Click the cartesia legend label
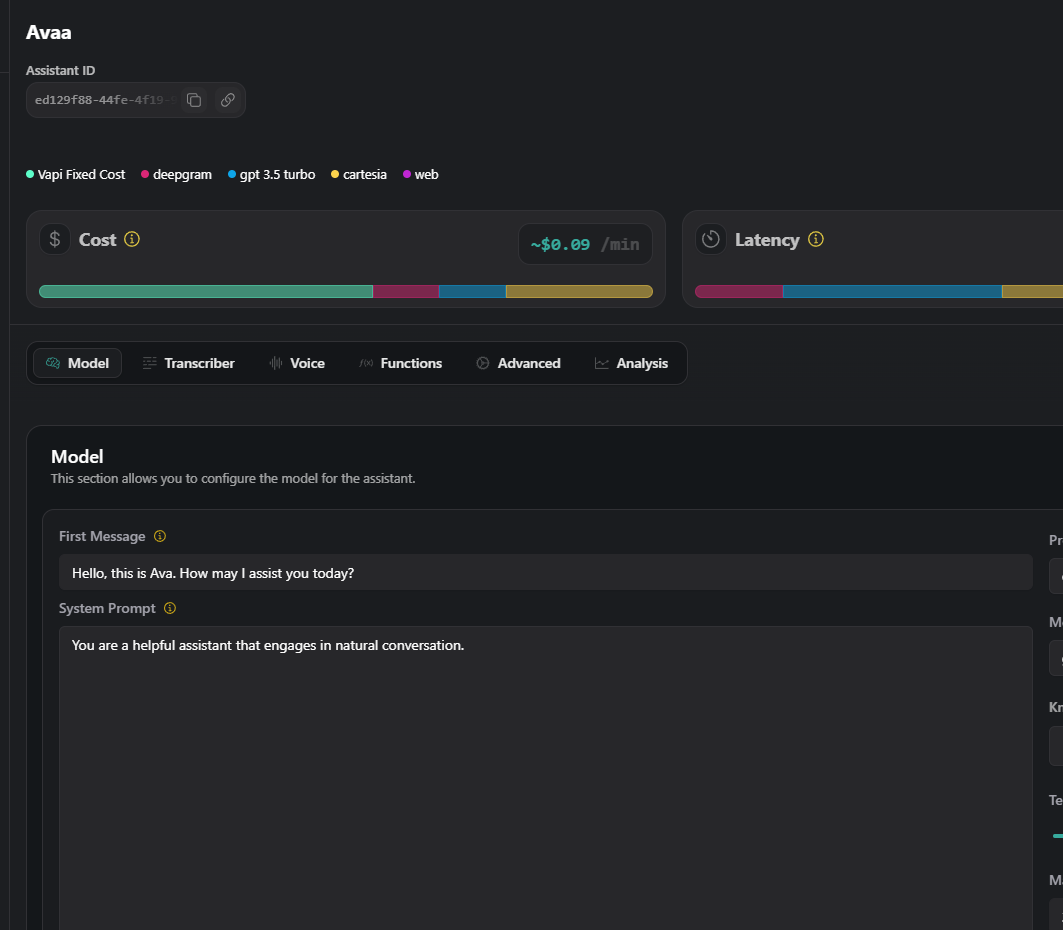 pyautogui.click(x=365, y=175)
